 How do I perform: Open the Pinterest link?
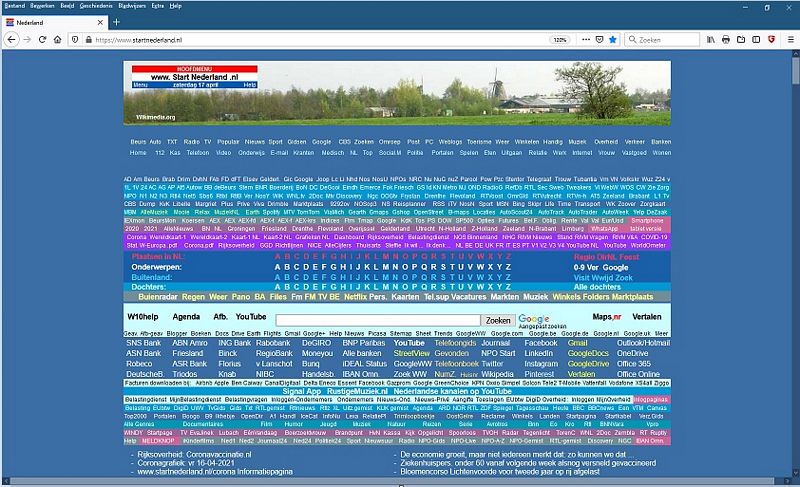point(539,374)
